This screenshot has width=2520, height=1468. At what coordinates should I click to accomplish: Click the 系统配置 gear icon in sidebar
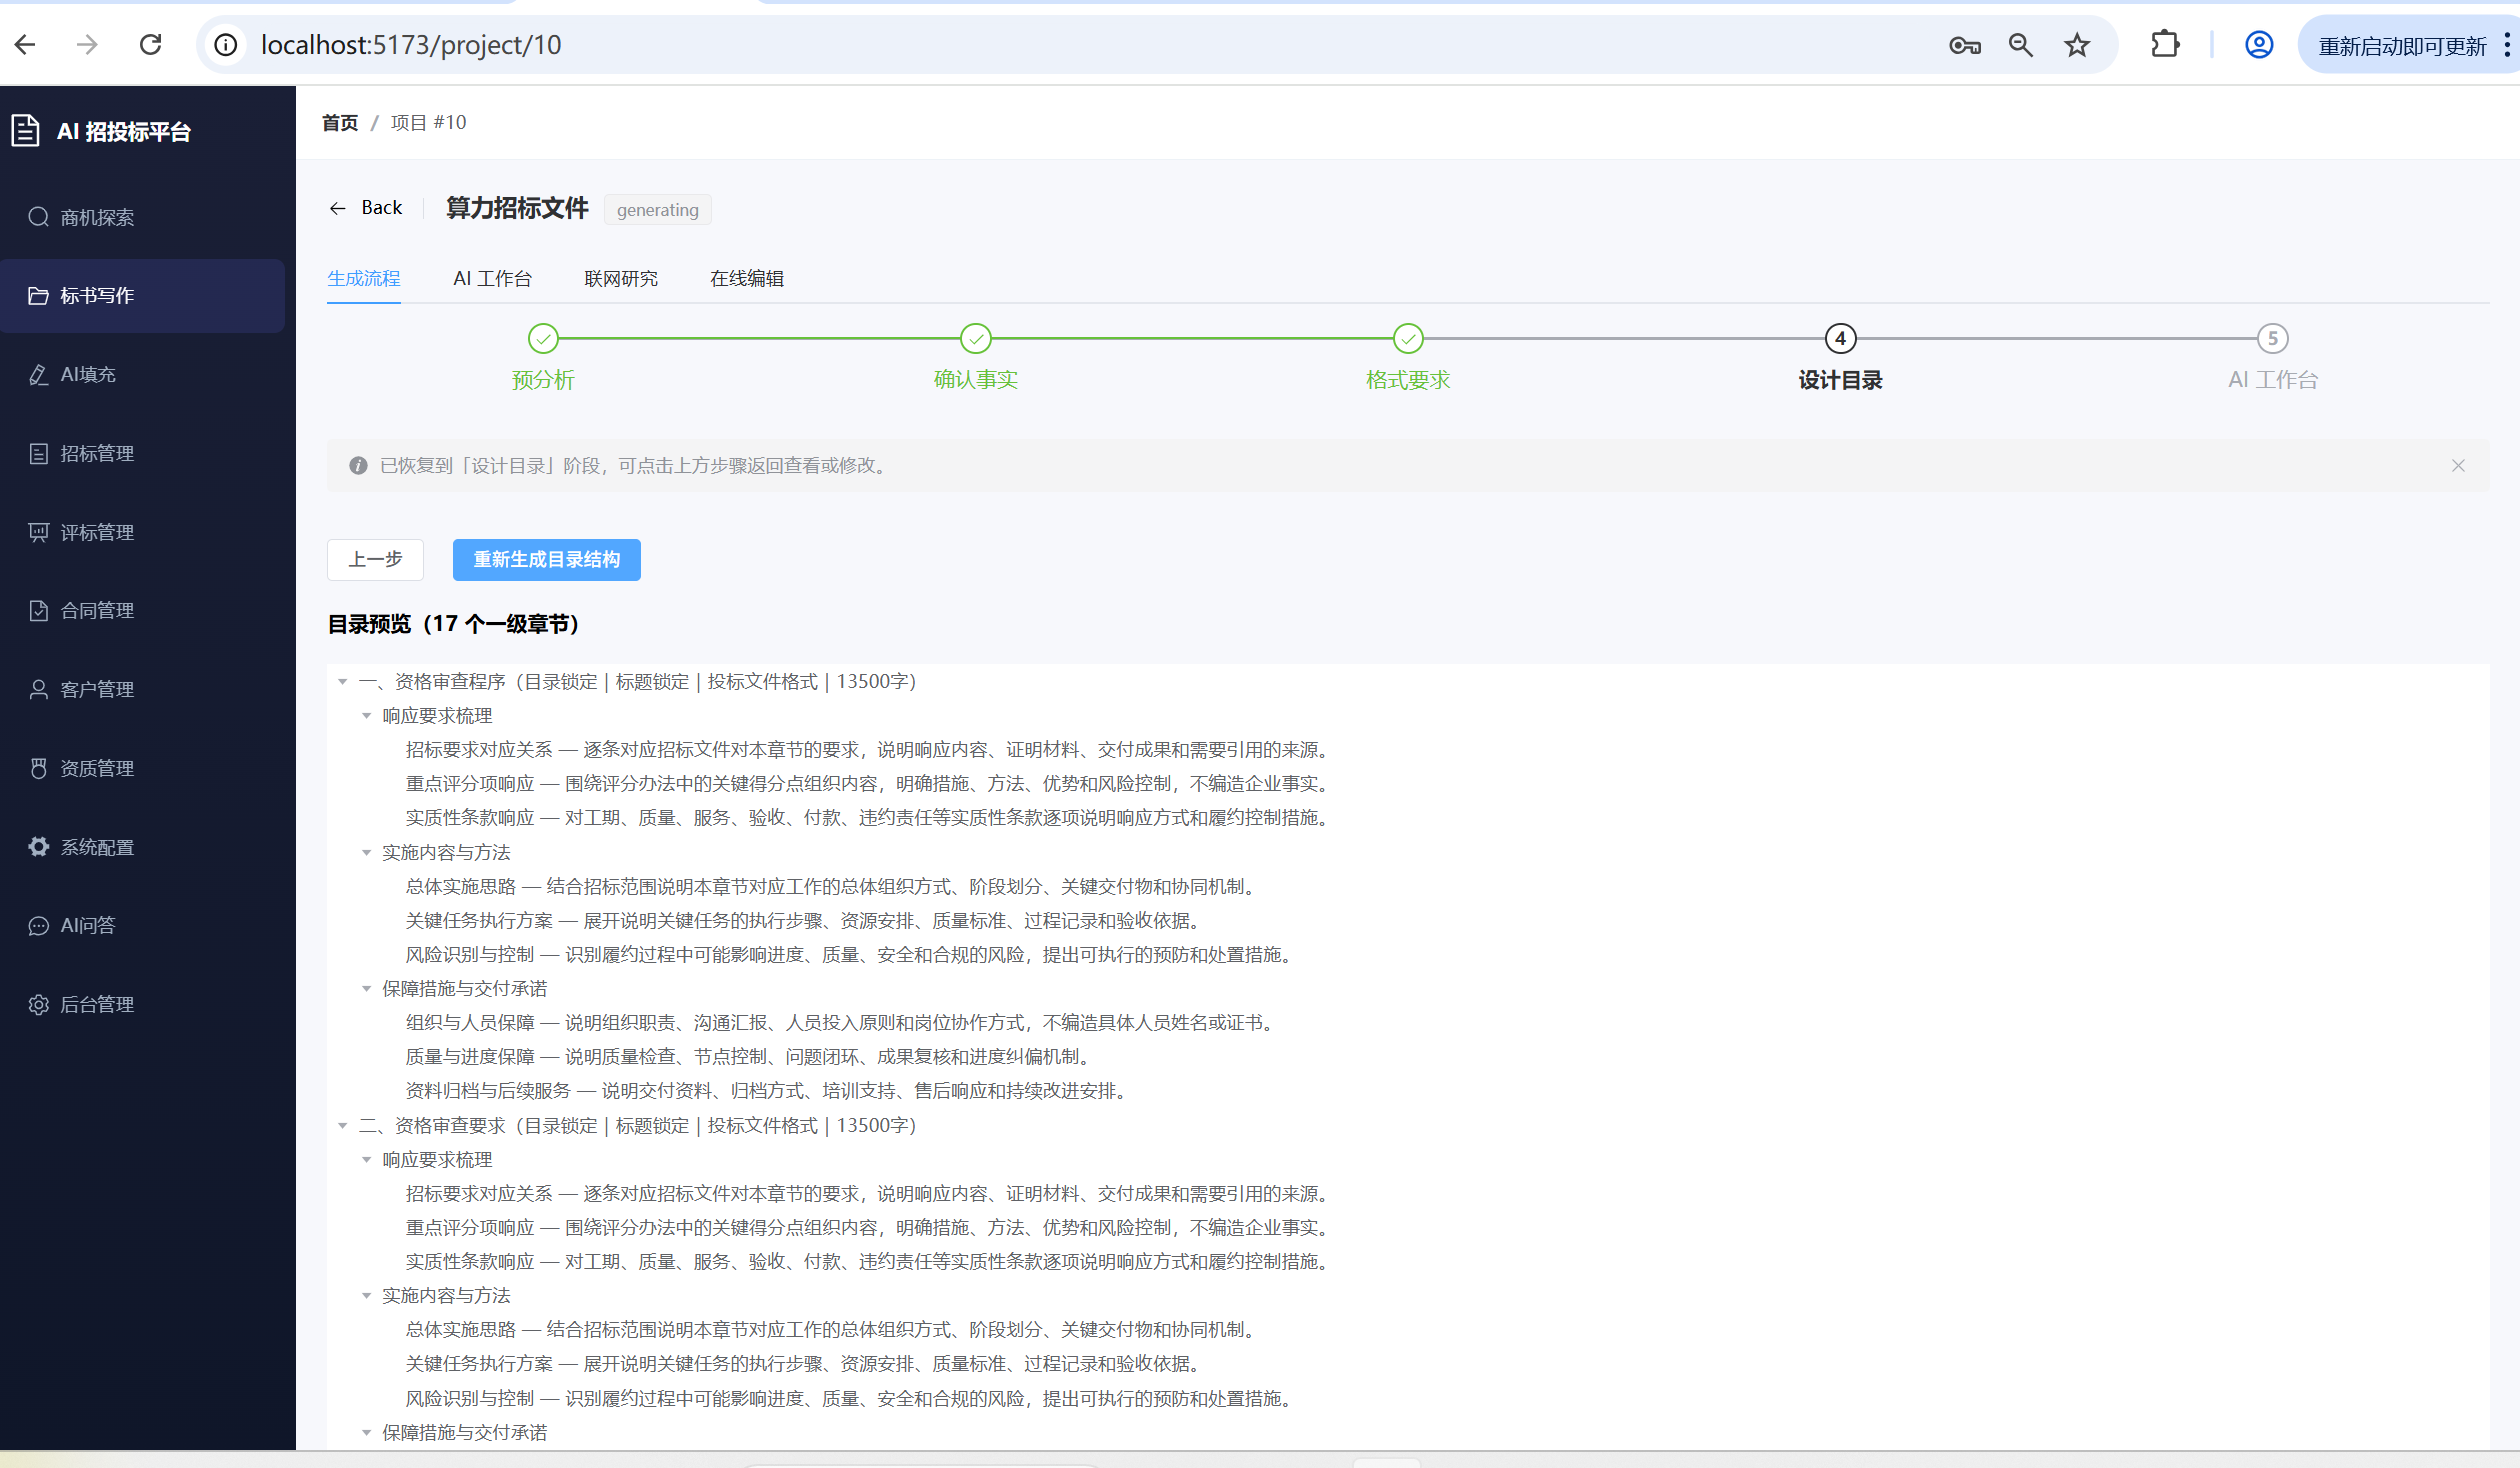coord(38,847)
